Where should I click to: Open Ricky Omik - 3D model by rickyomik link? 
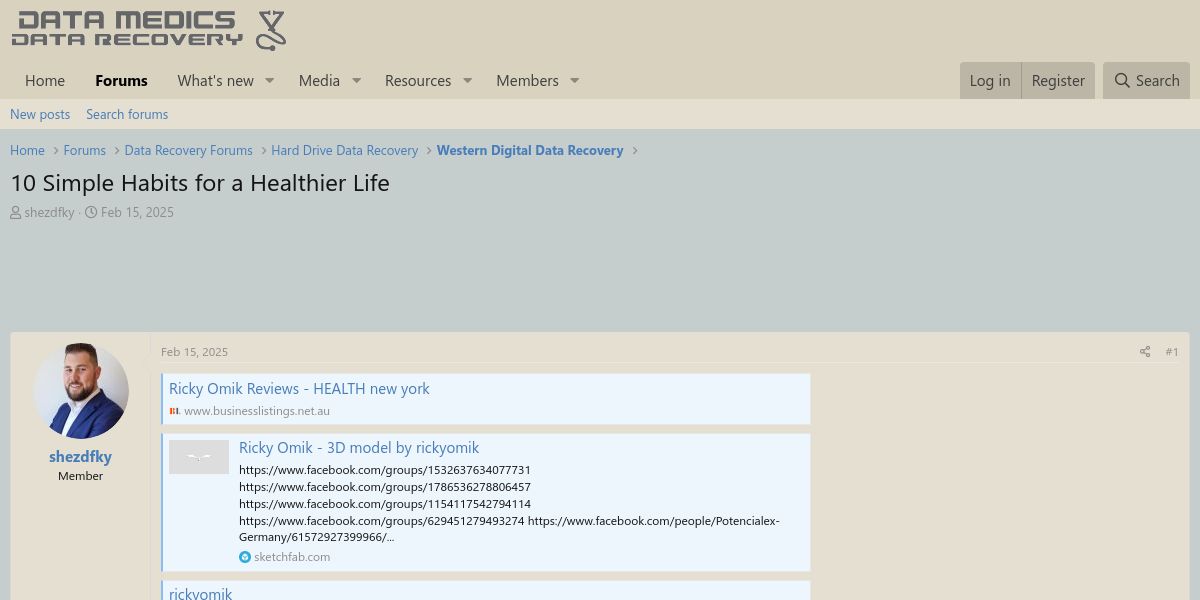click(x=359, y=448)
